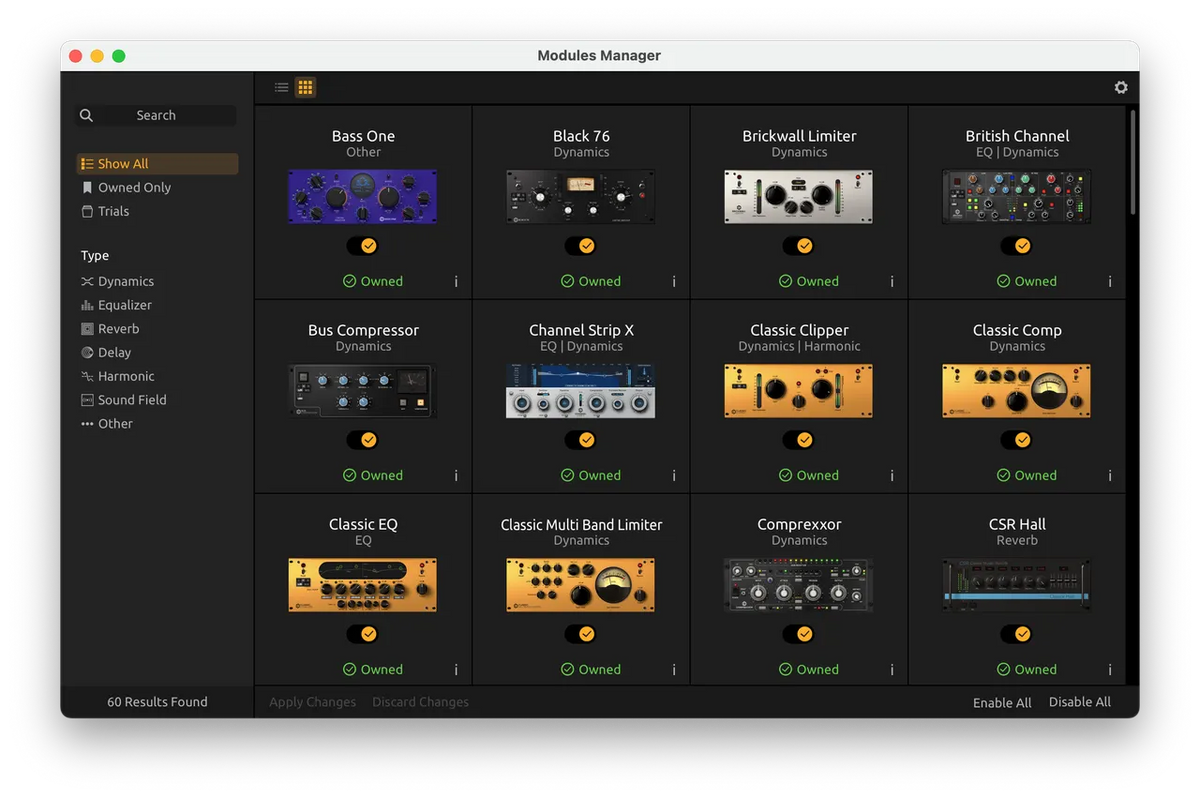Select the Equalizer type filter icon
The image size is (1200, 798).
tap(87, 305)
